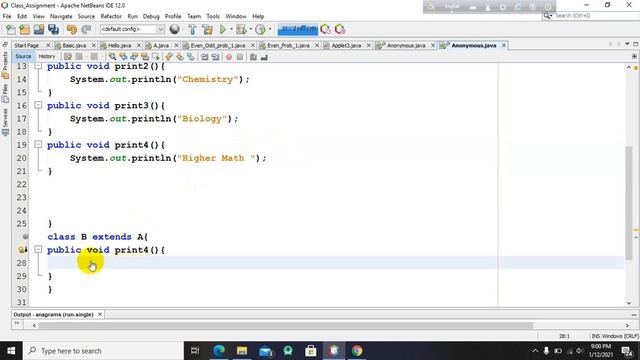Click the Build Project hammer icon

(x=192, y=29)
